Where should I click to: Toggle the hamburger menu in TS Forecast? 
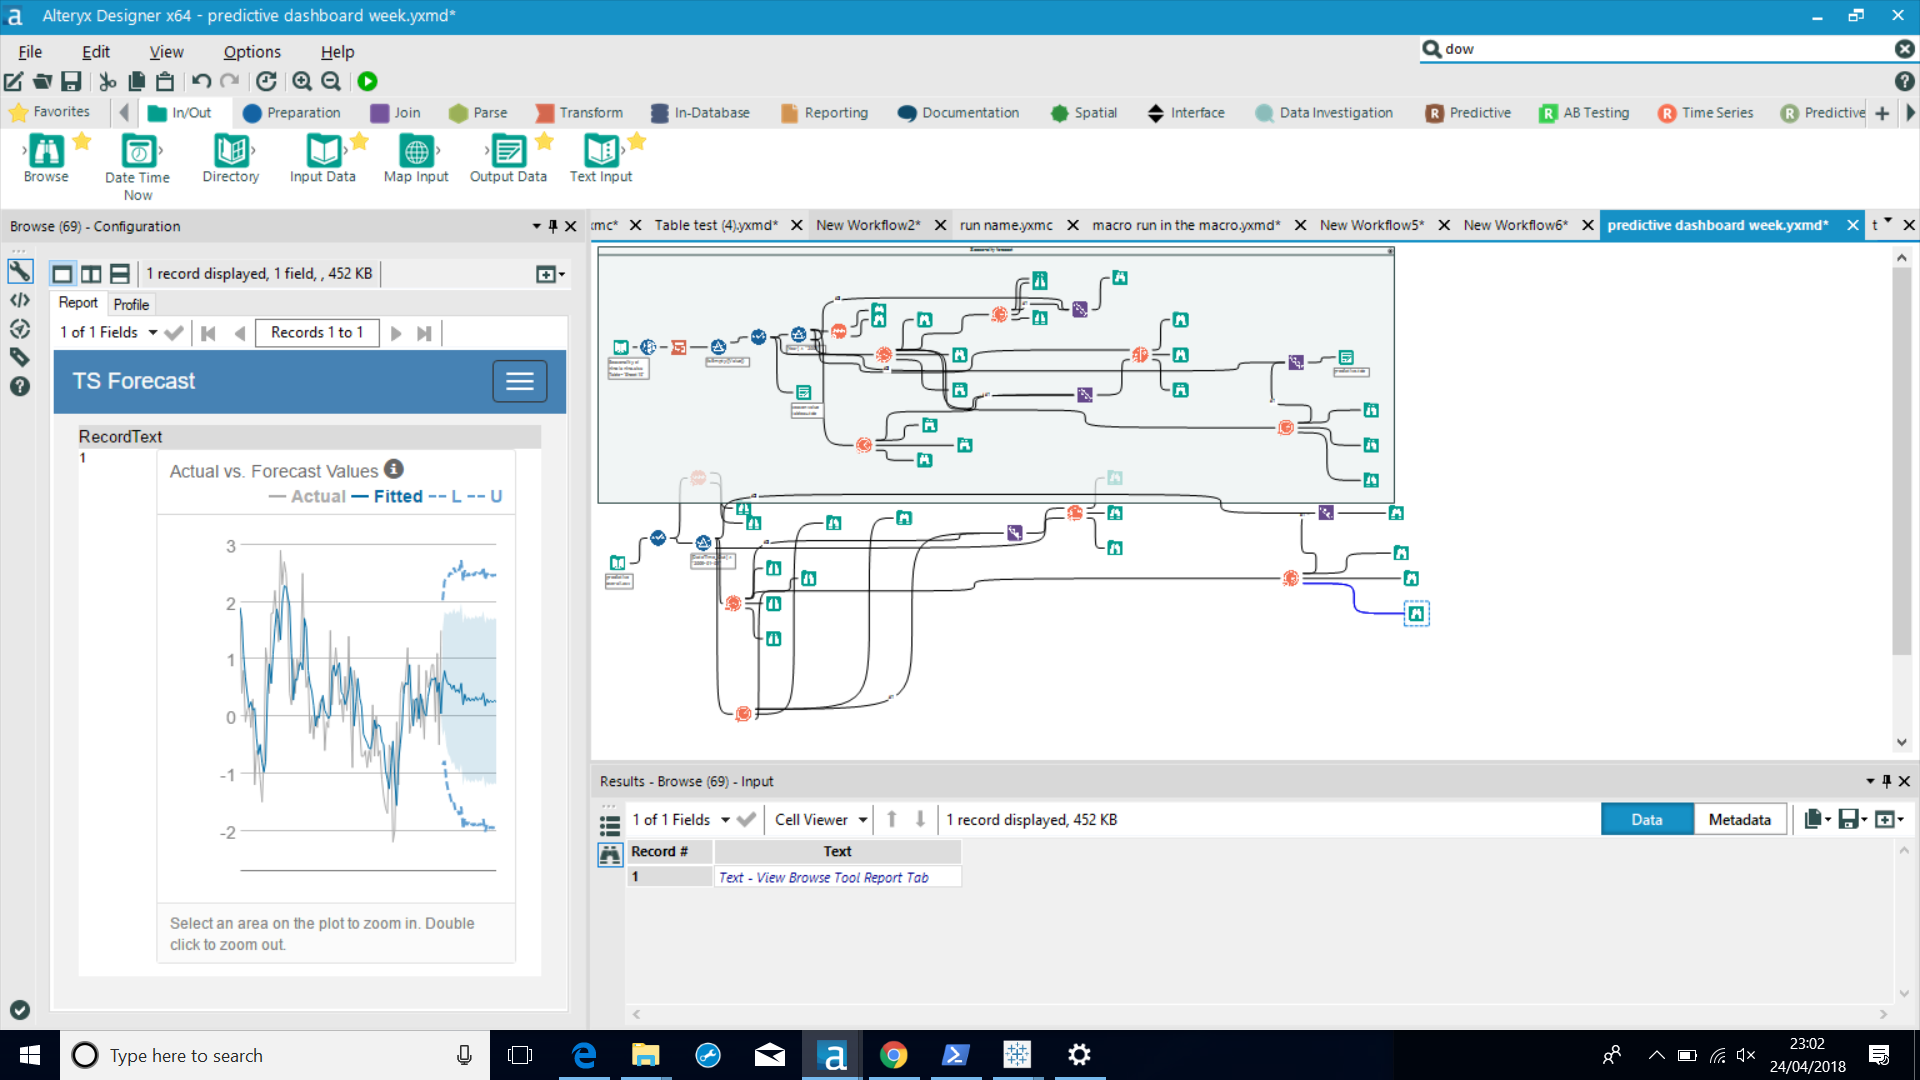pos(519,382)
